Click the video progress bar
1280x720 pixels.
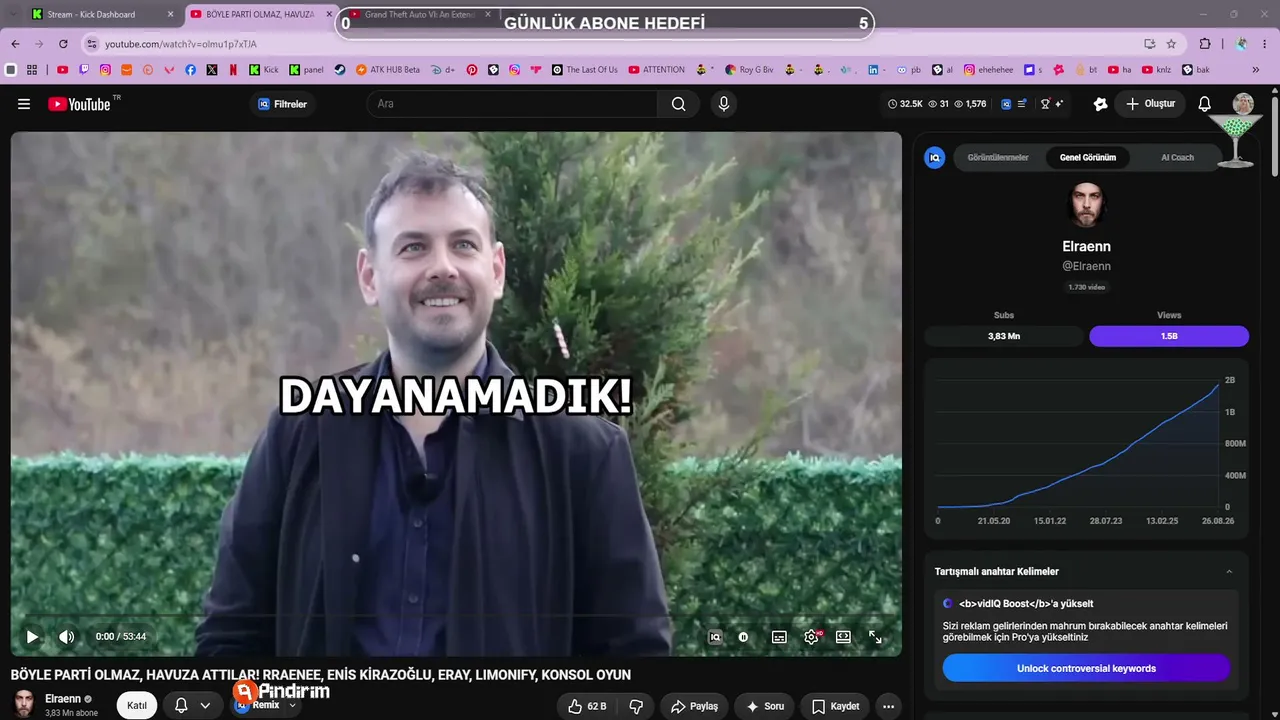coord(456,615)
